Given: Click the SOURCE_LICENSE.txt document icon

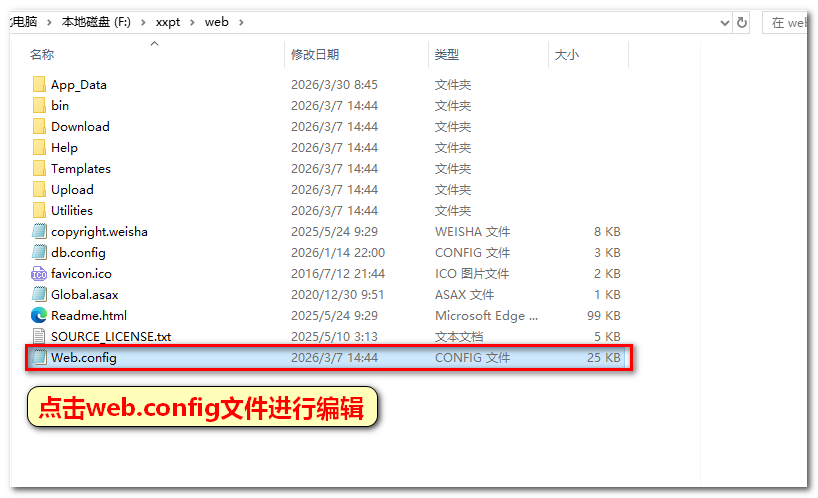Looking at the screenshot, I should coord(39,337).
